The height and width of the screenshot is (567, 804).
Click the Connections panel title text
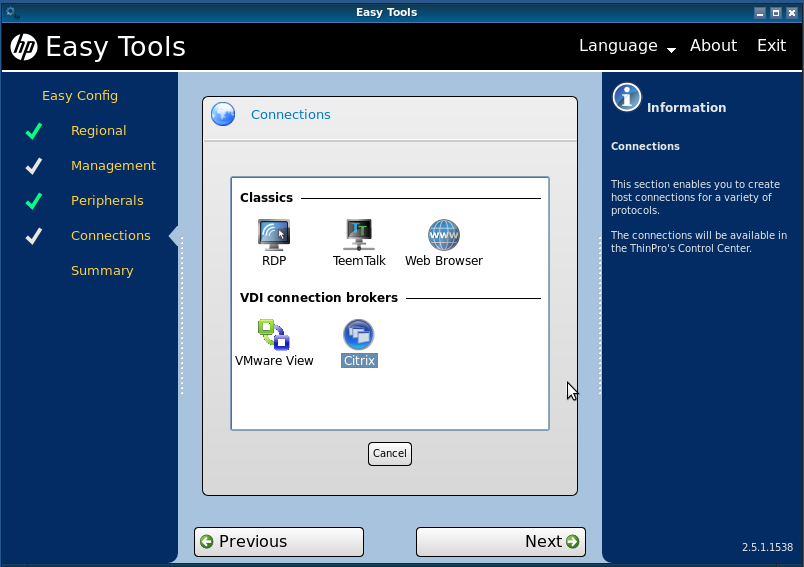pyautogui.click(x=291, y=114)
